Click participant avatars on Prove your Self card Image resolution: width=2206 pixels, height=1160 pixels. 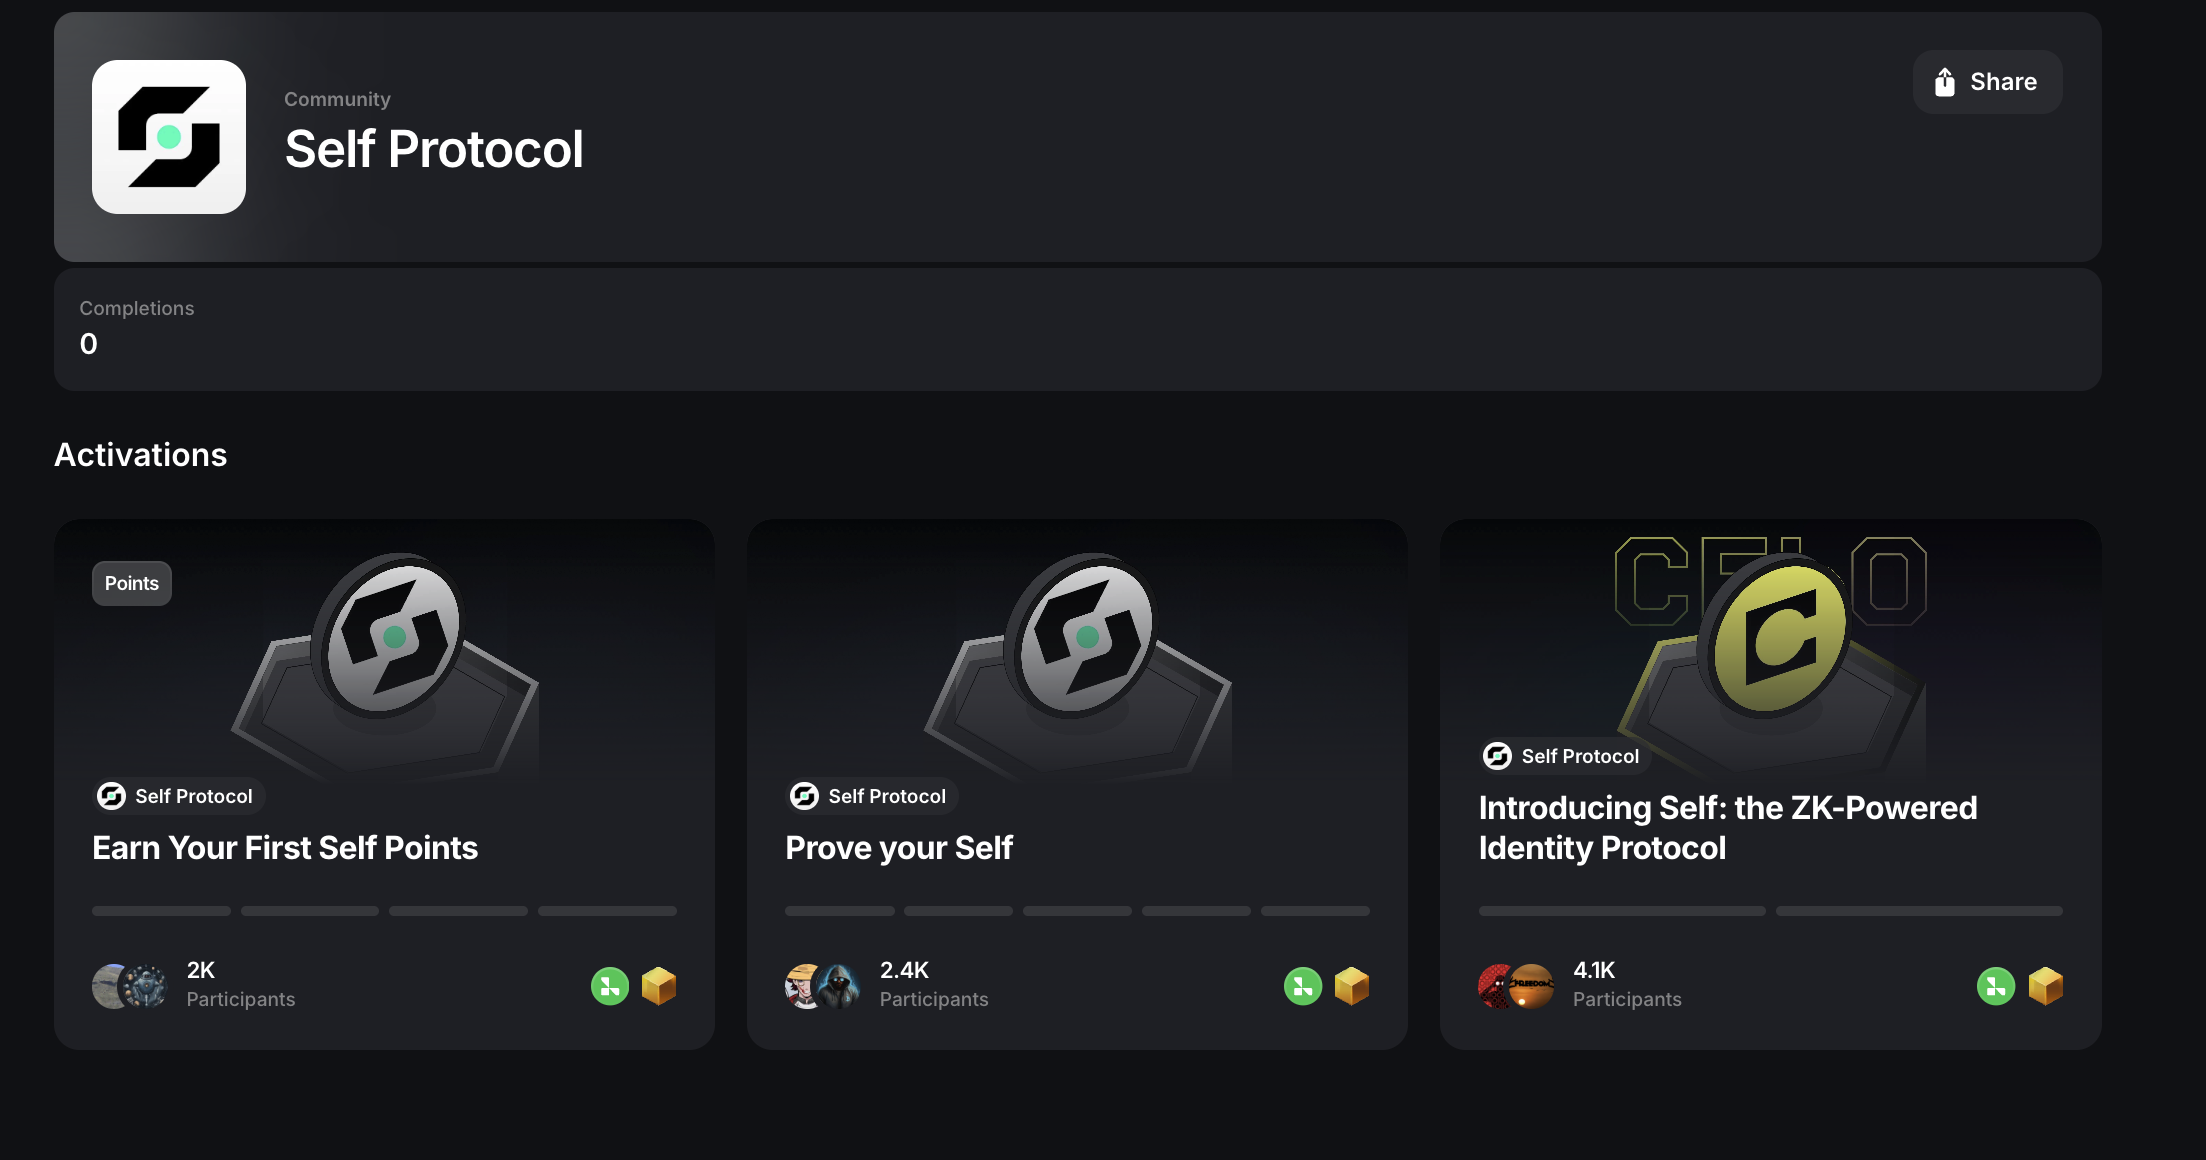[x=823, y=986]
